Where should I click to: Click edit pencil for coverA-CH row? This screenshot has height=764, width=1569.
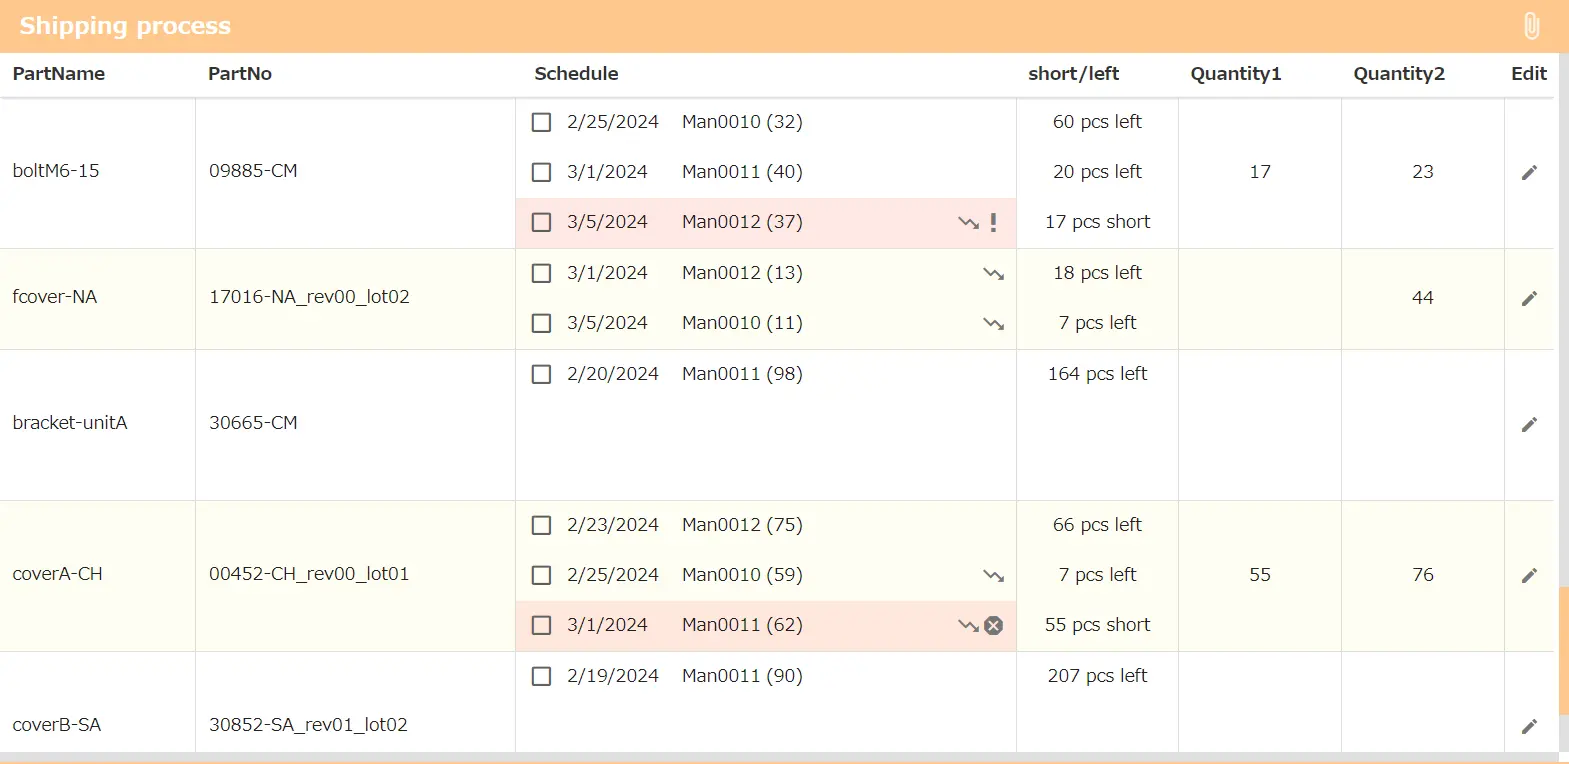pyautogui.click(x=1529, y=576)
